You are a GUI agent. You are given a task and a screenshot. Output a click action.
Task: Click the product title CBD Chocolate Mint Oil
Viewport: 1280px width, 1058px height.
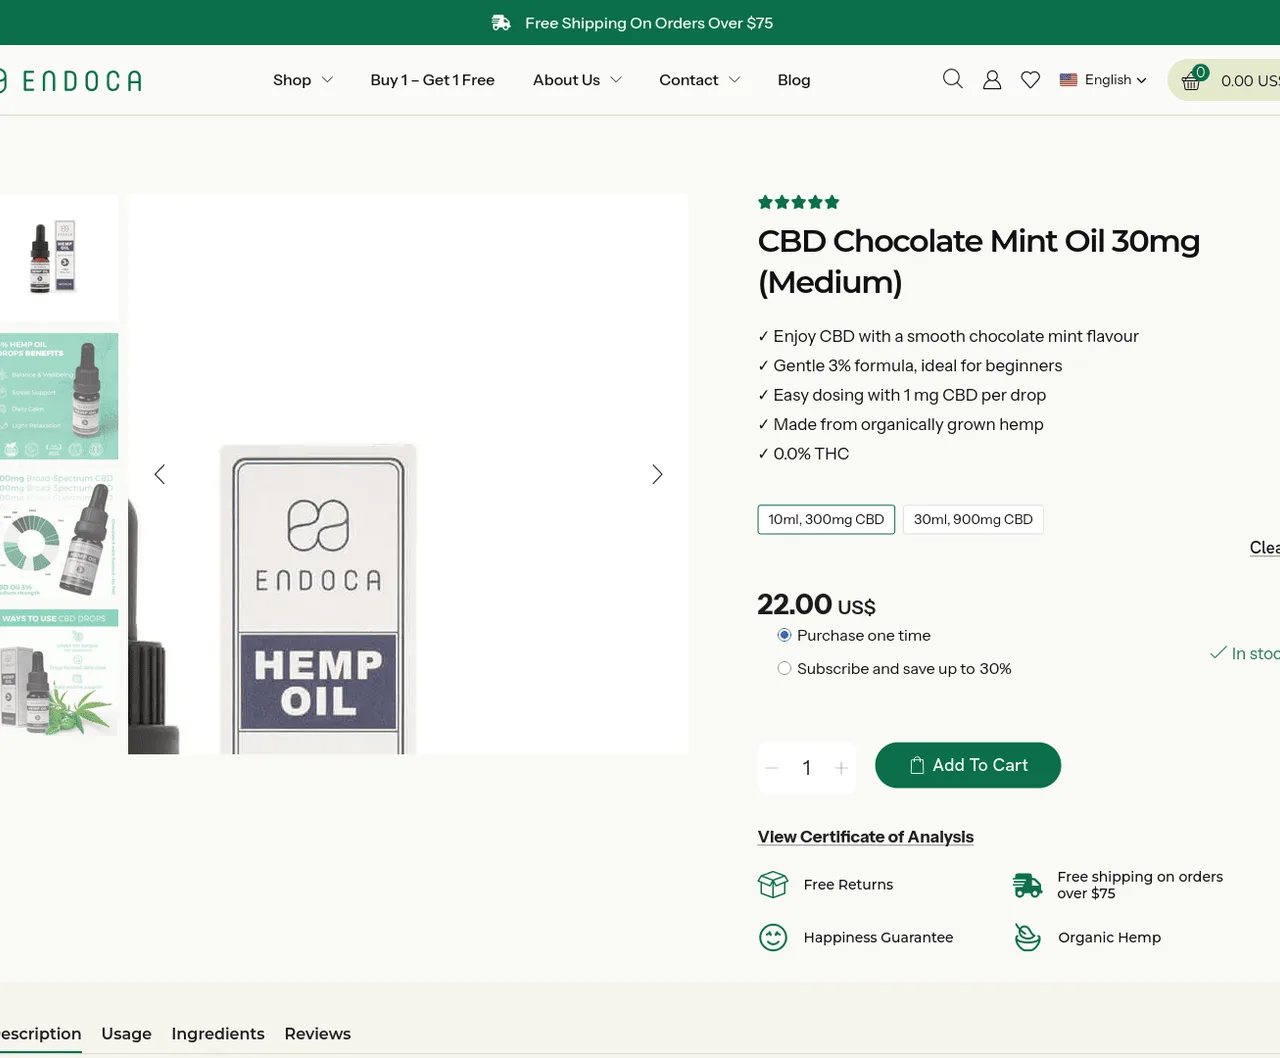pos(979,261)
